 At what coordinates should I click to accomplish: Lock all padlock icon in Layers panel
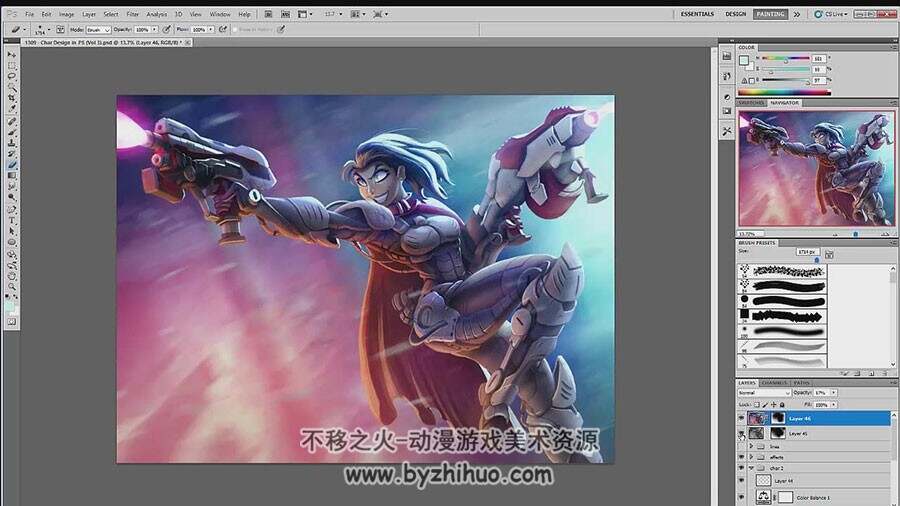click(x=782, y=405)
